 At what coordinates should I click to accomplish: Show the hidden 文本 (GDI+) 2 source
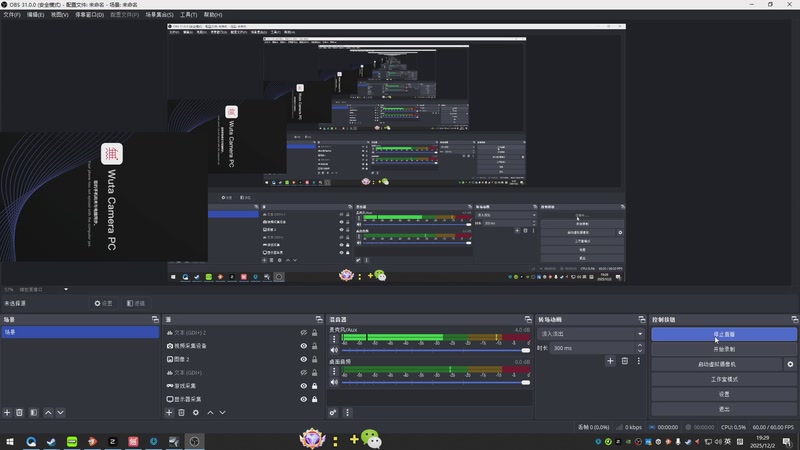pyautogui.click(x=304, y=333)
